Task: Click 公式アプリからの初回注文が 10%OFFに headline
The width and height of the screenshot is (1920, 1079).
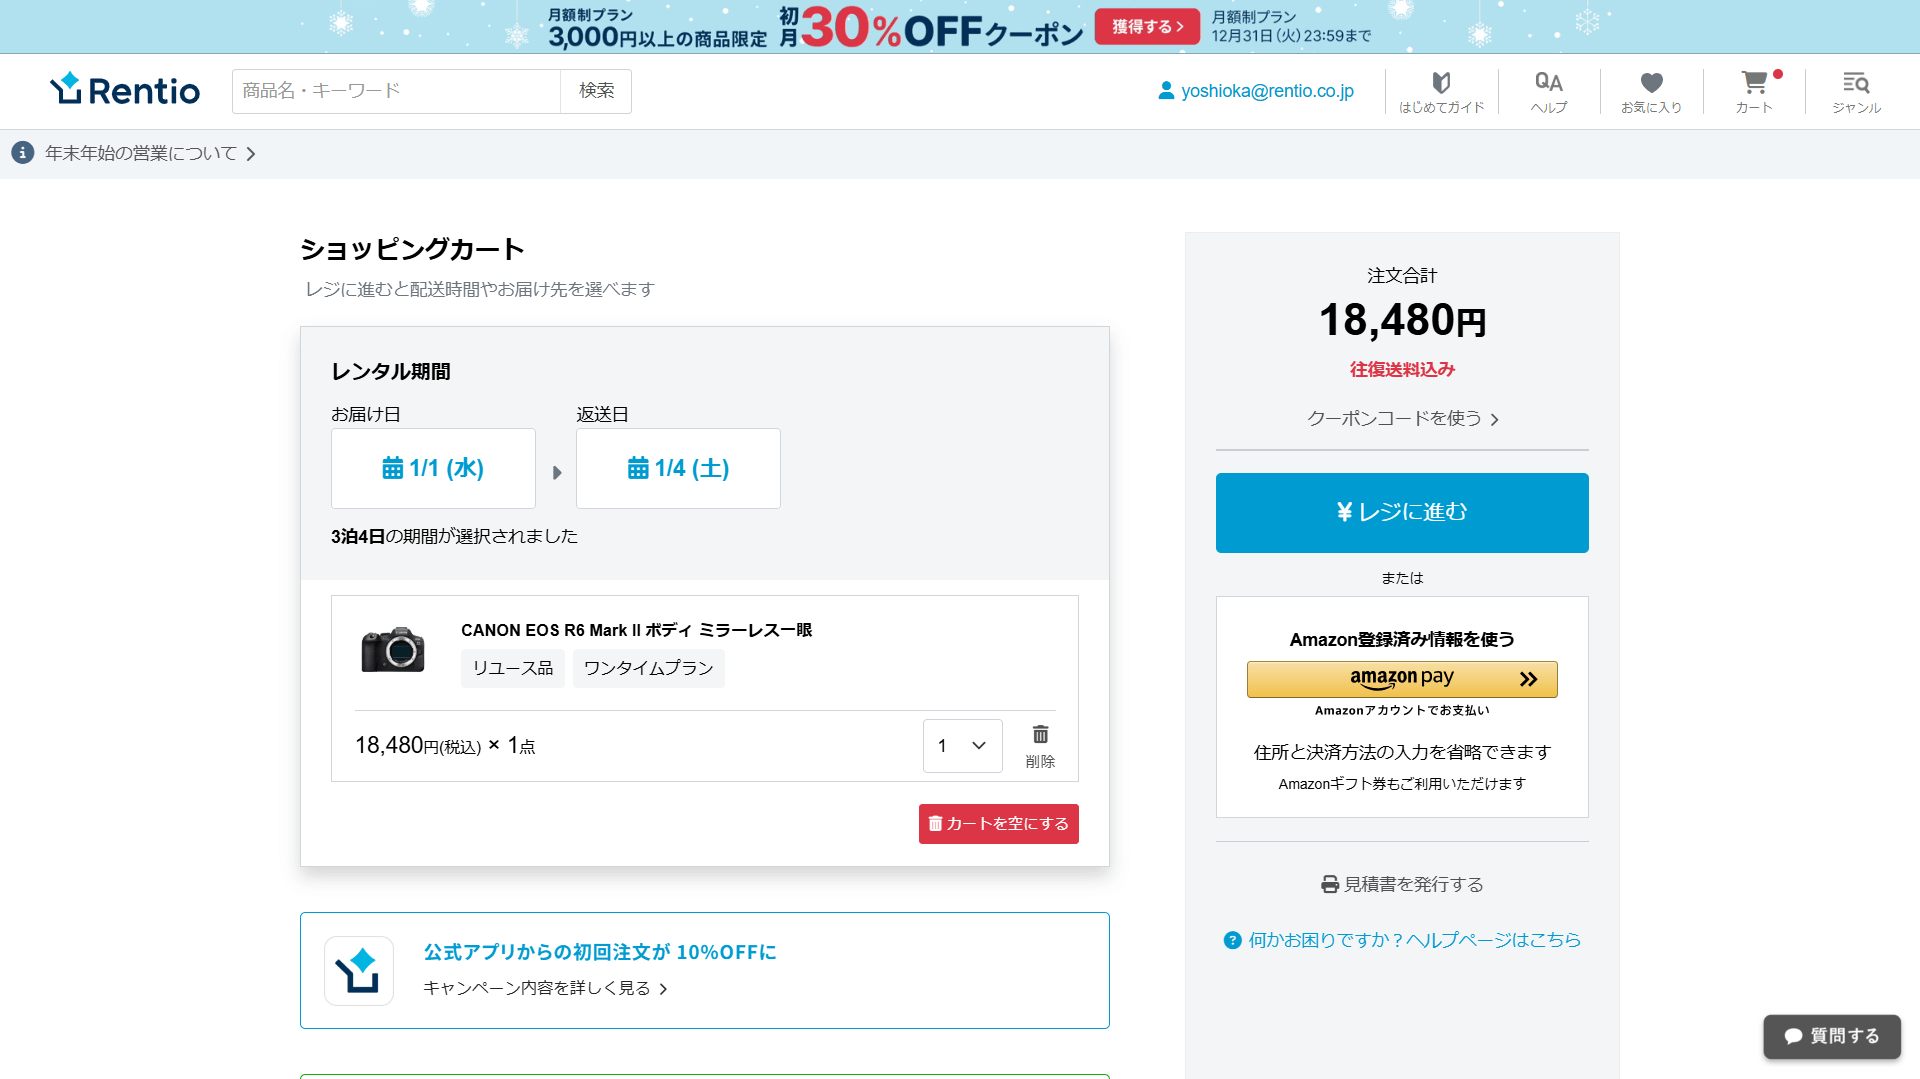Action: (600, 952)
